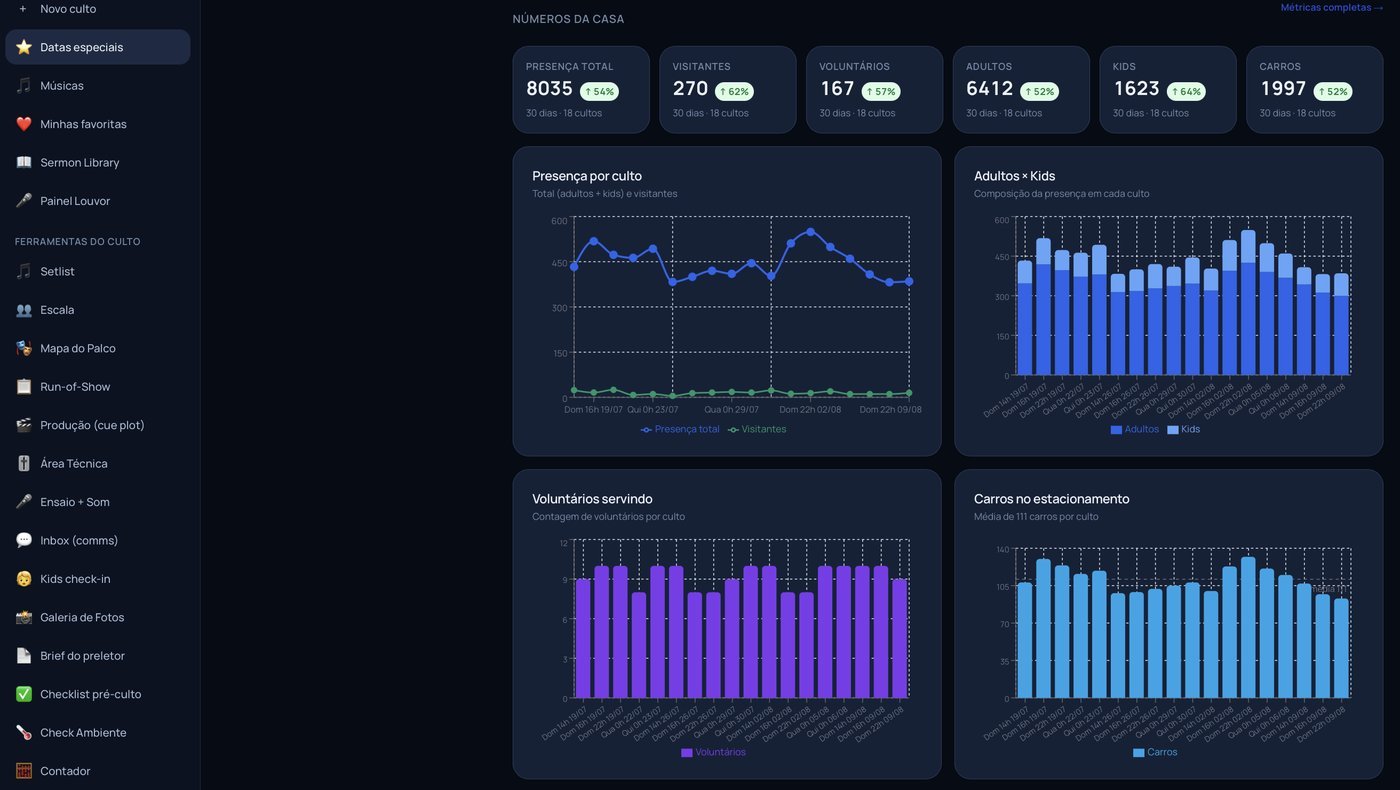
Task: Open the Presença Total card
Action: [581, 90]
